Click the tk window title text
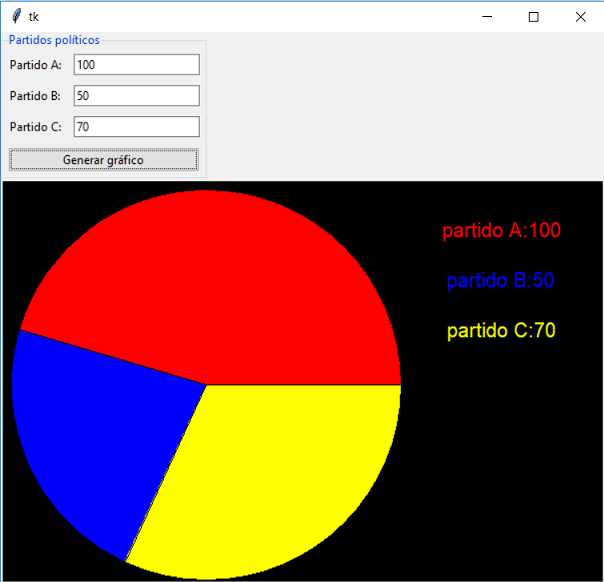Screen dimensions: 604x582 tap(34, 17)
